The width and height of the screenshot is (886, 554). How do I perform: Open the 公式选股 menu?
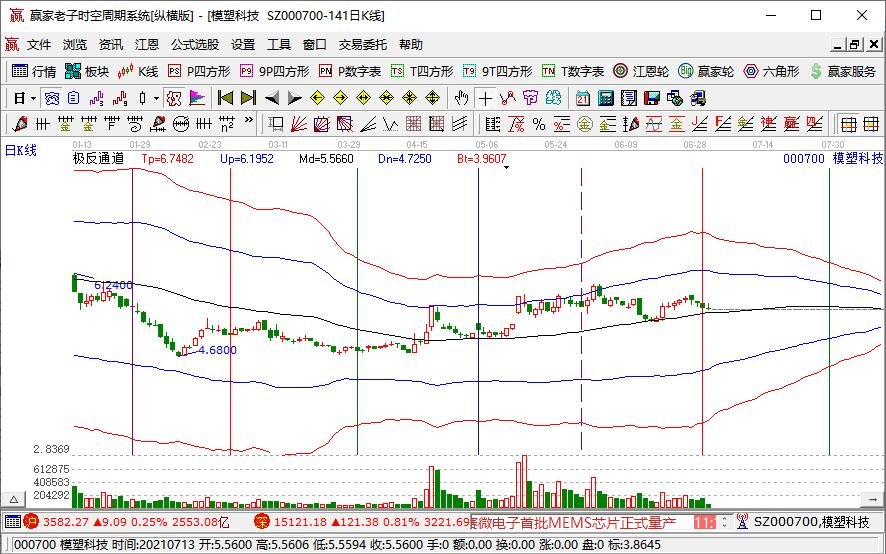195,45
